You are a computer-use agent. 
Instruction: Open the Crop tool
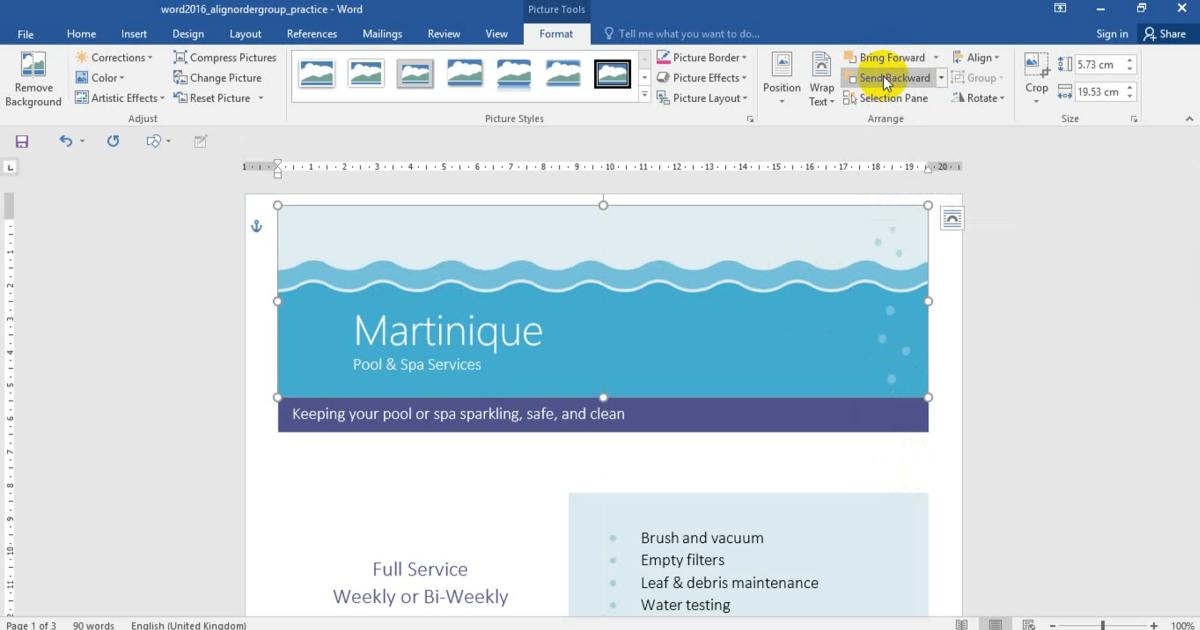(1036, 79)
